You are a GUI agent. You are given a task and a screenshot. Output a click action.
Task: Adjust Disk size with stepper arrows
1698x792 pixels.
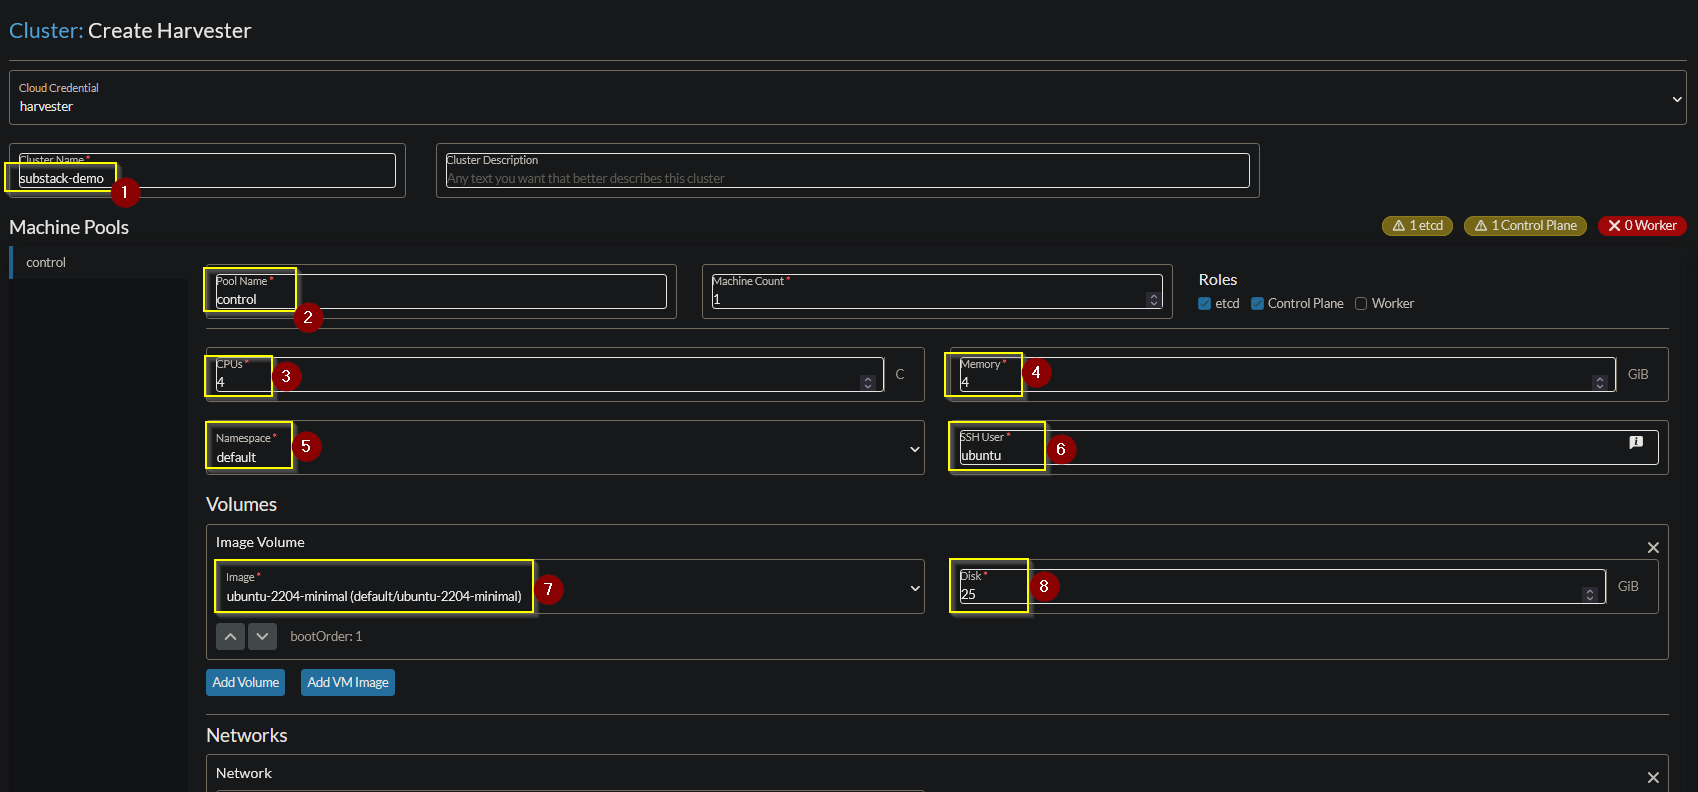(1590, 595)
